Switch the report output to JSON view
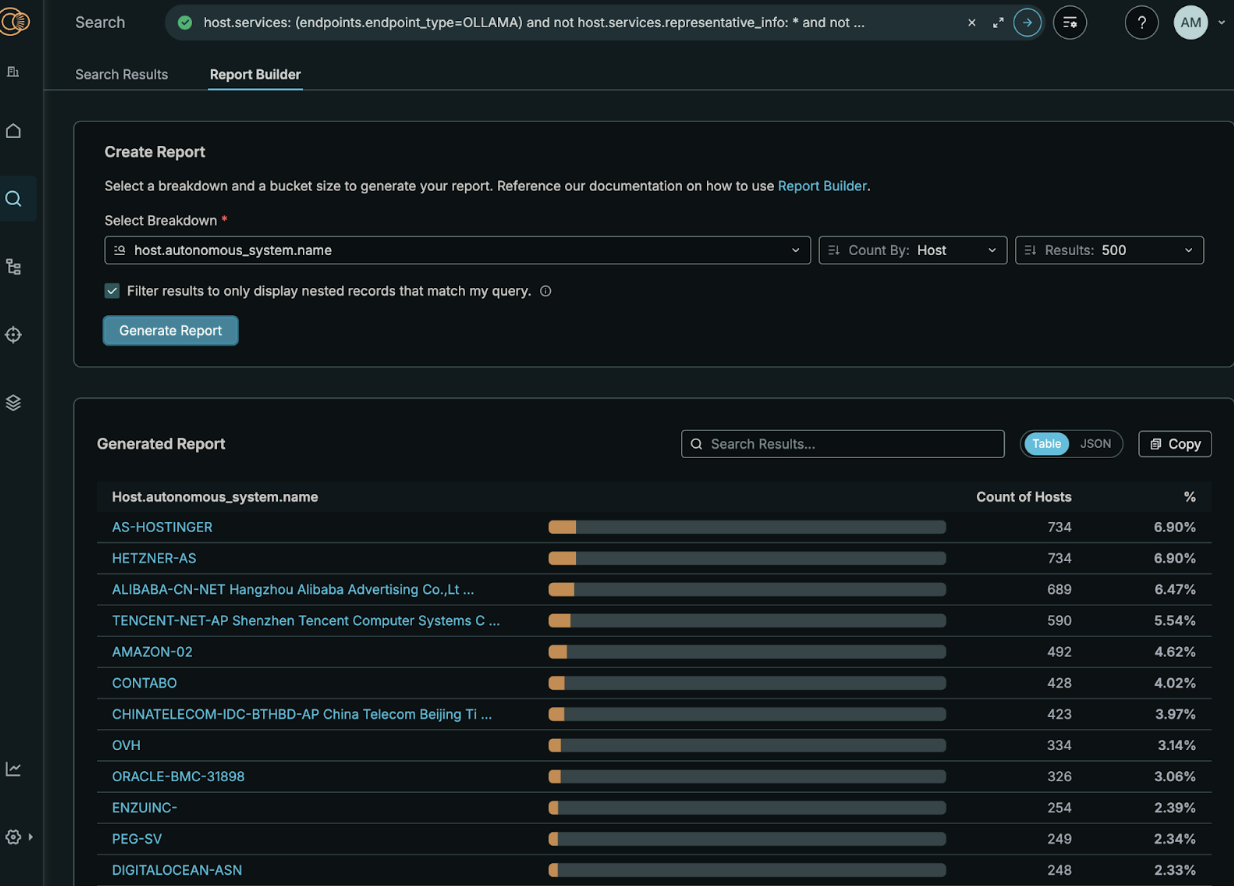Image resolution: width=1234 pixels, height=886 pixels. tap(1095, 443)
